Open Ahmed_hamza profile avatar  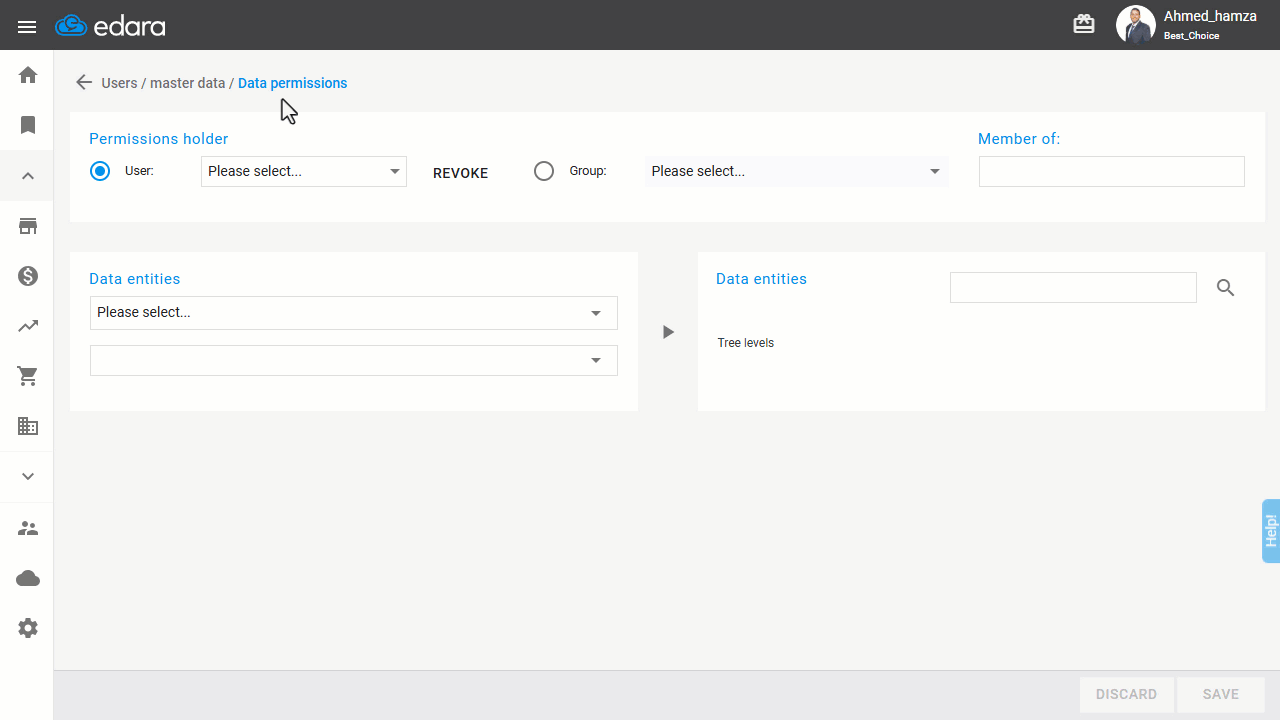pyautogui.click(x=1136, y=25)
